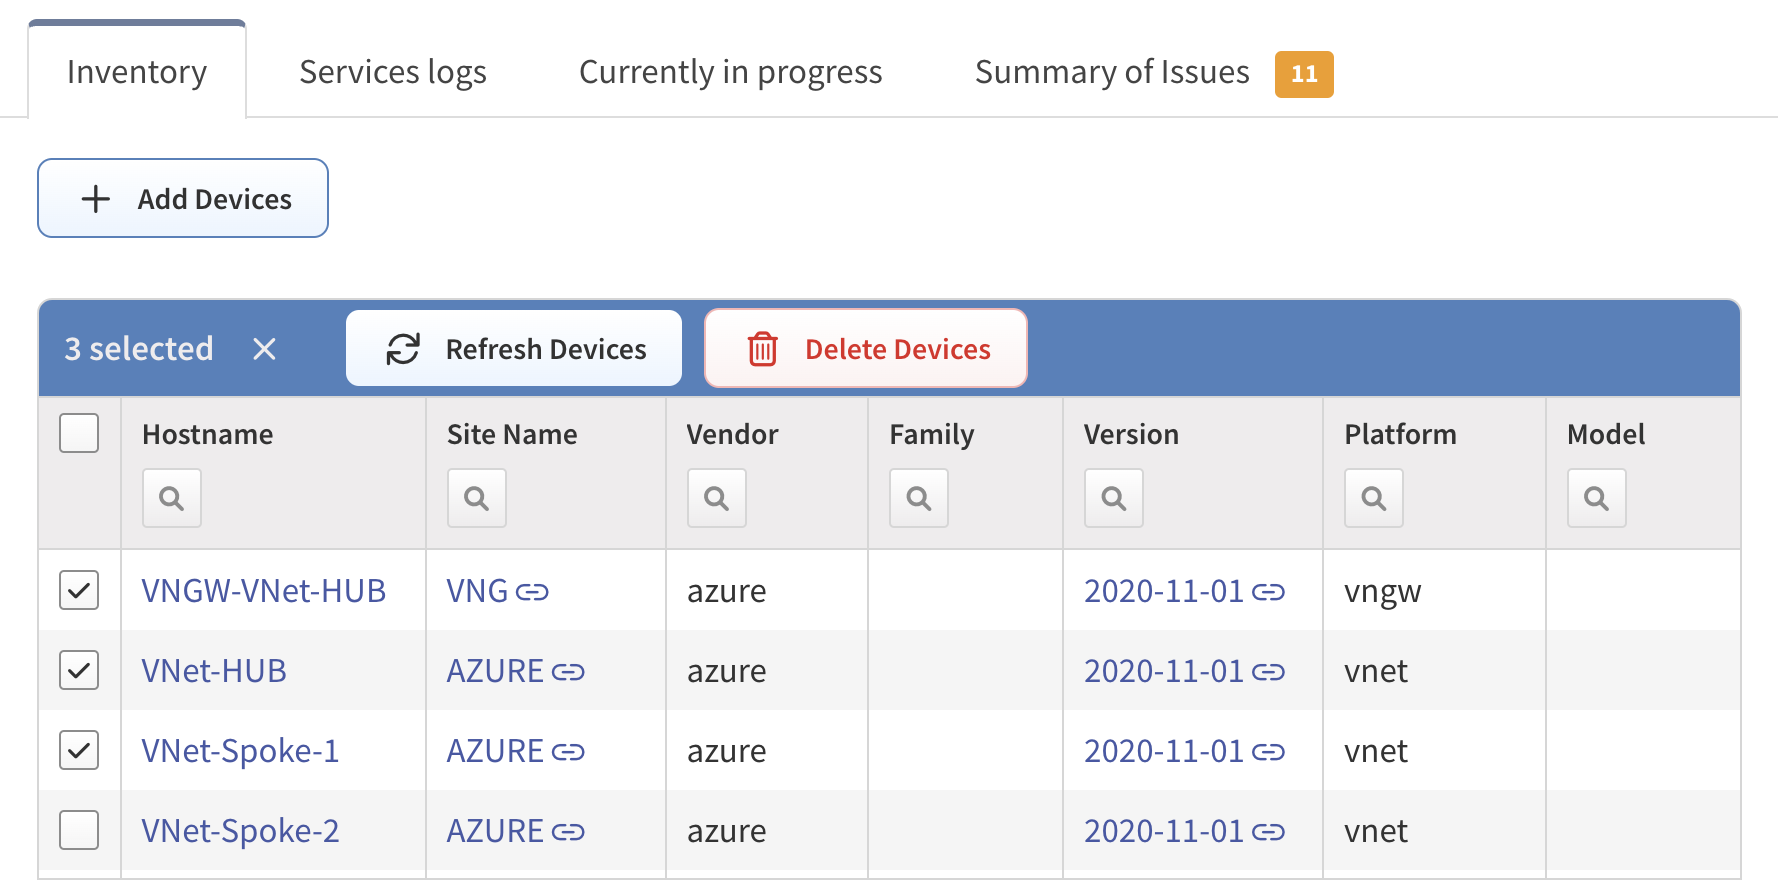Screen dimensions: 1778x880
Task: Click the Model column search icon
Action: (1597, 498)
